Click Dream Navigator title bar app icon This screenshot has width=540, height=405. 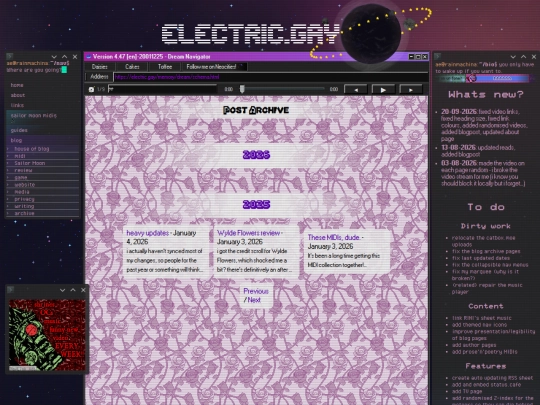89,57
